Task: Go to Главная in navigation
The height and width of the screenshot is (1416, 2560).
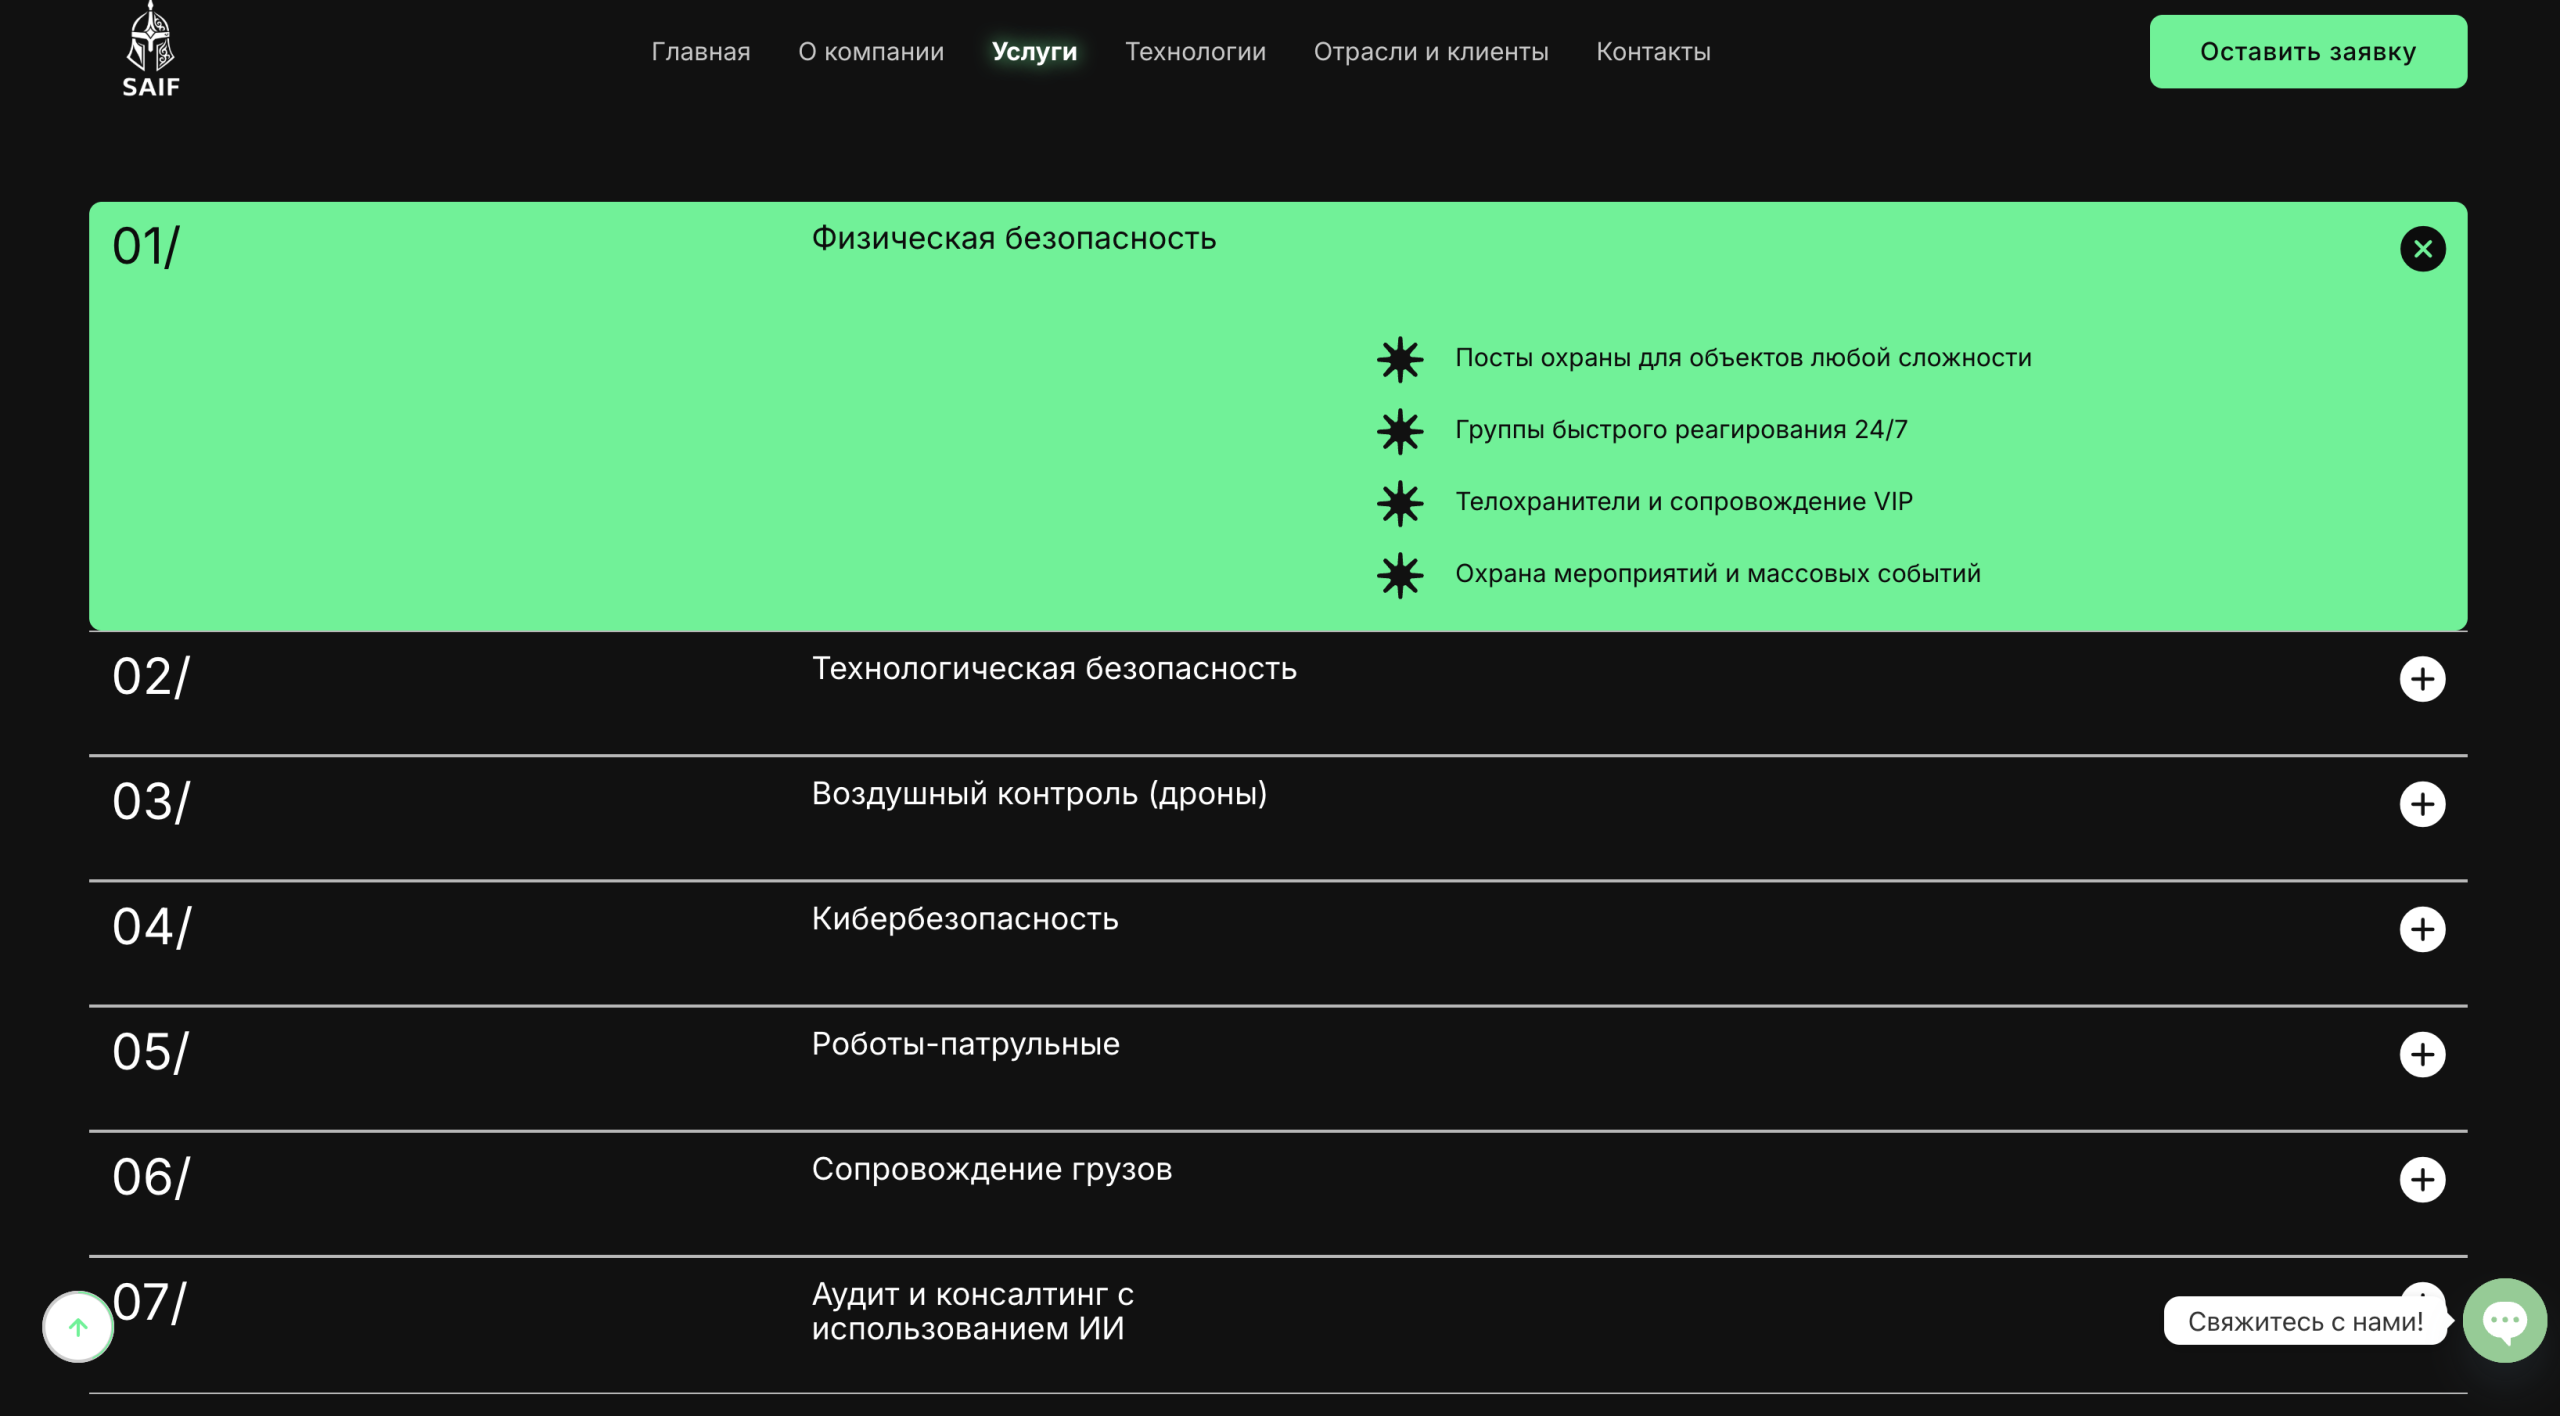Action: [x=700, y=52]
